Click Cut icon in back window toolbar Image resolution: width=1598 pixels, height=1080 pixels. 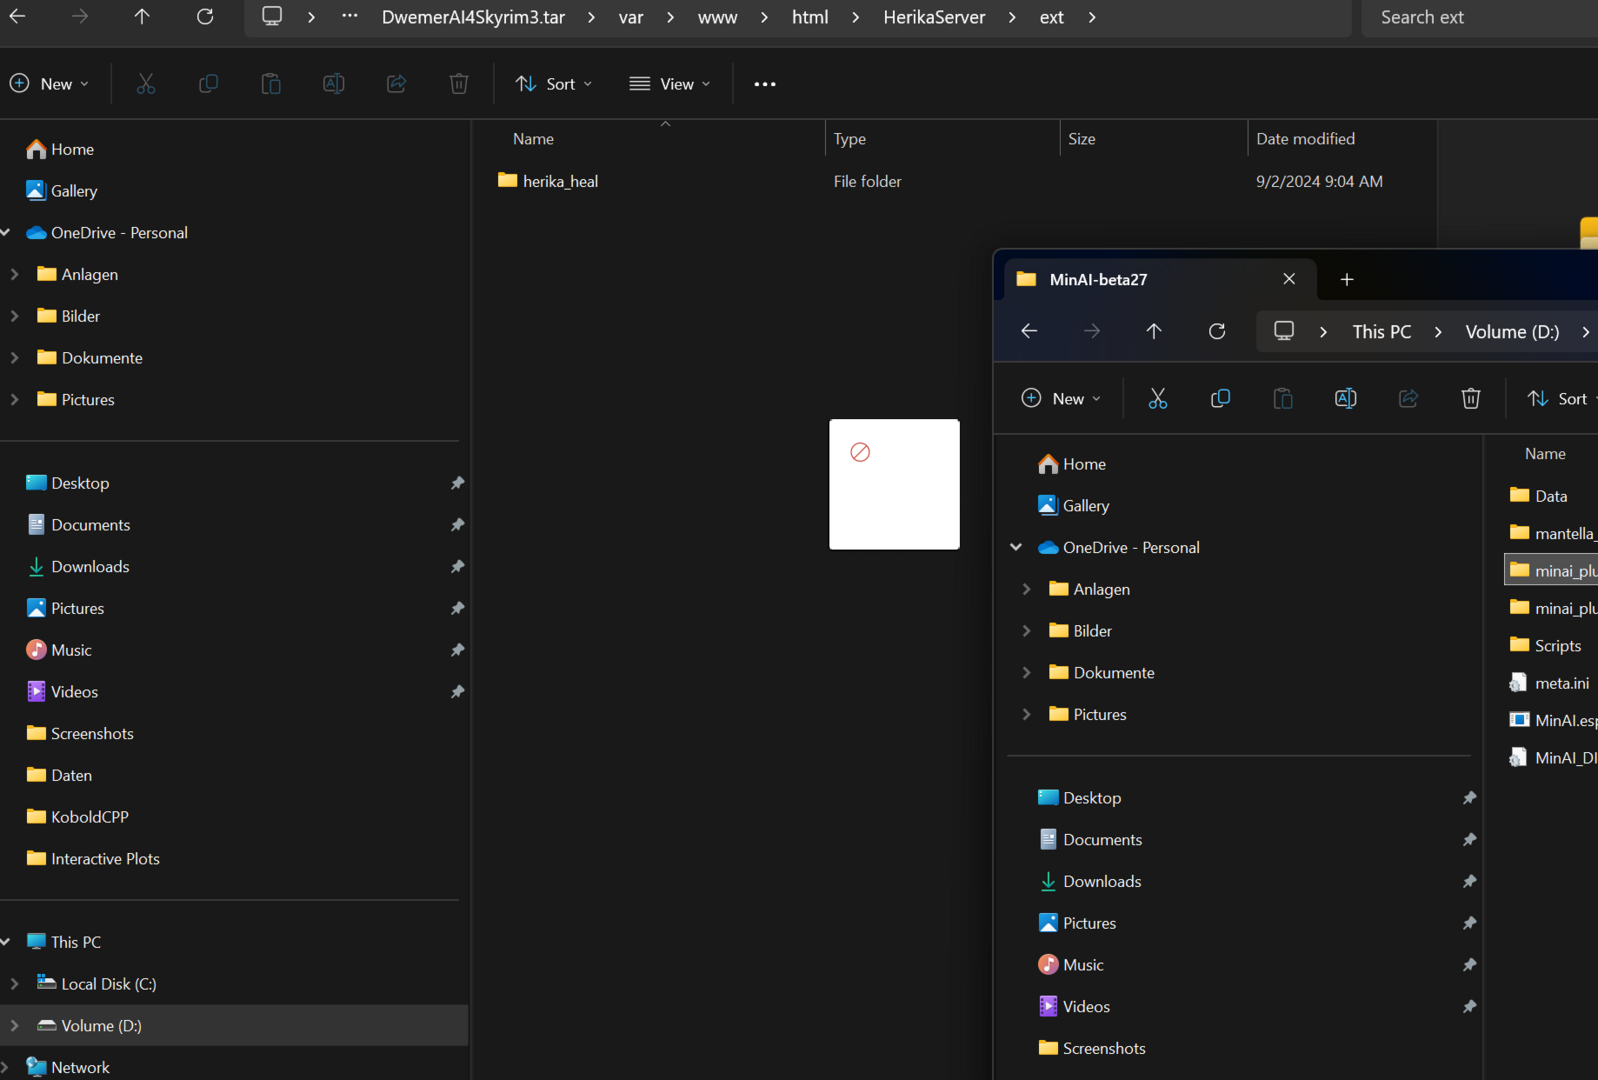point(146,84)
